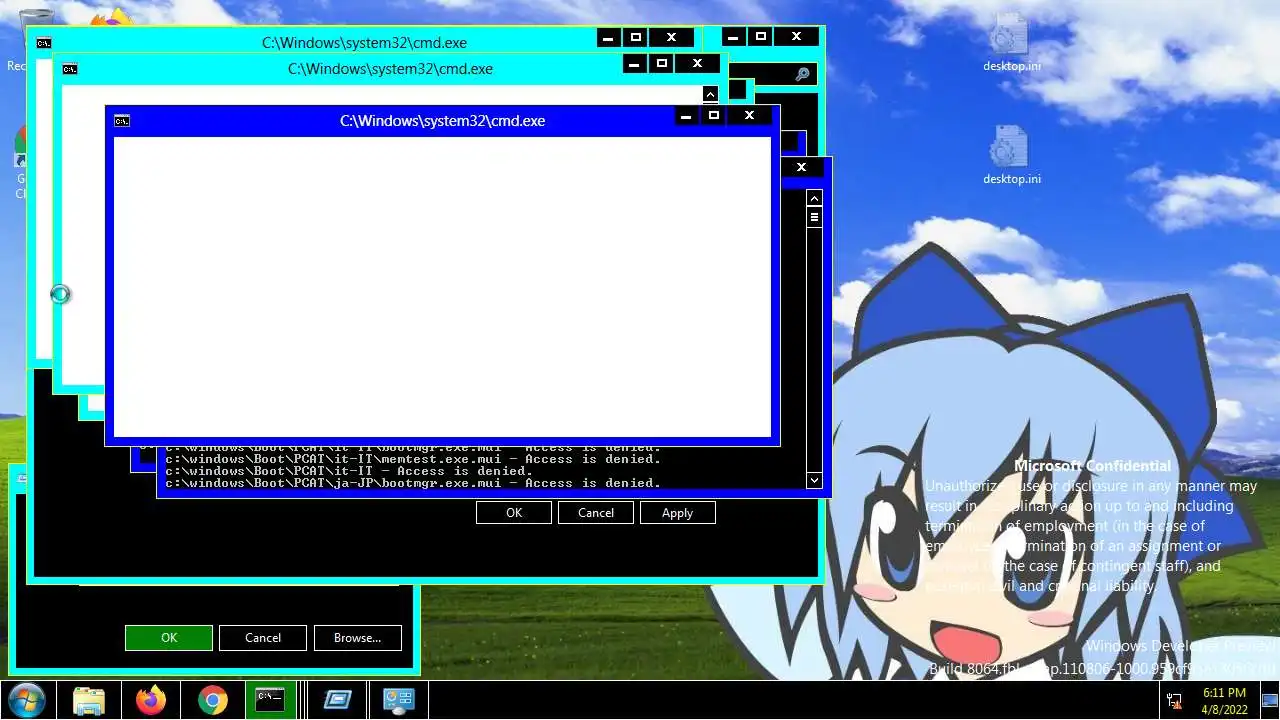This screenshot has width=1280, height=720.
Task: Minimize the blue cmd.exe window
Action: (x=686, y=117)
